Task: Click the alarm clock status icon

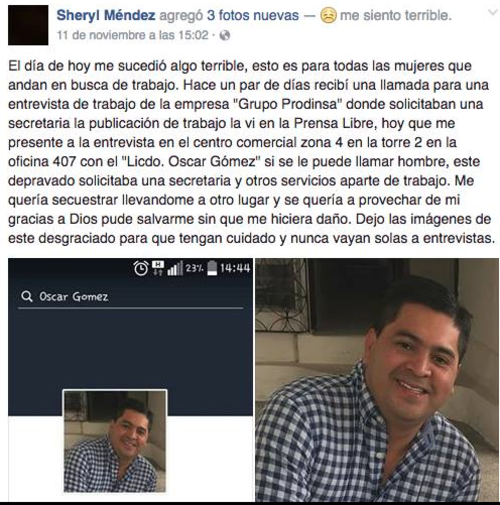Action: [141, 268]
